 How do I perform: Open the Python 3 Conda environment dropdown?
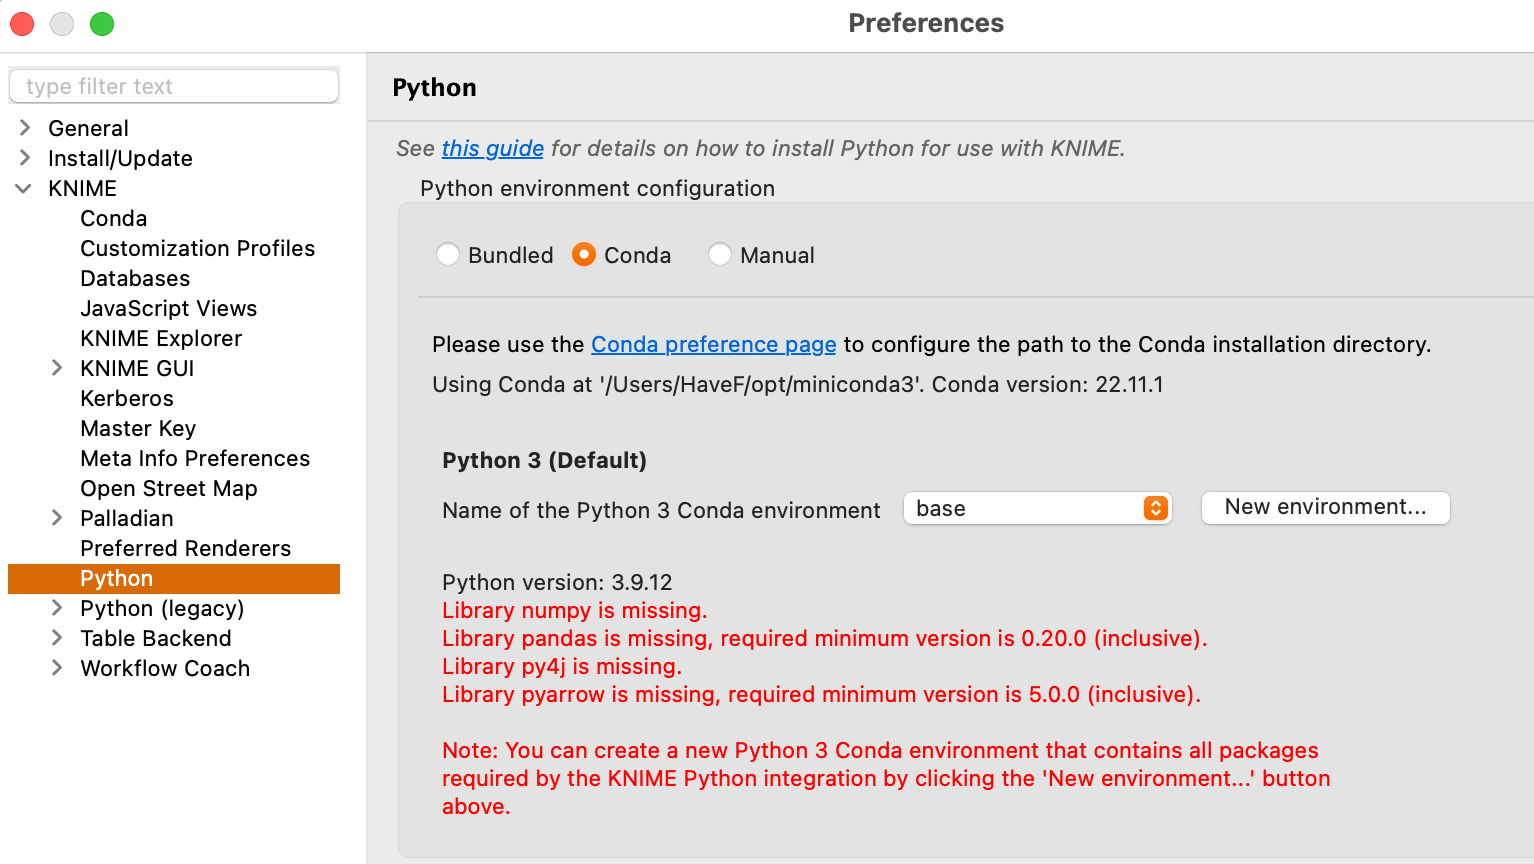tap(1037, 508)
